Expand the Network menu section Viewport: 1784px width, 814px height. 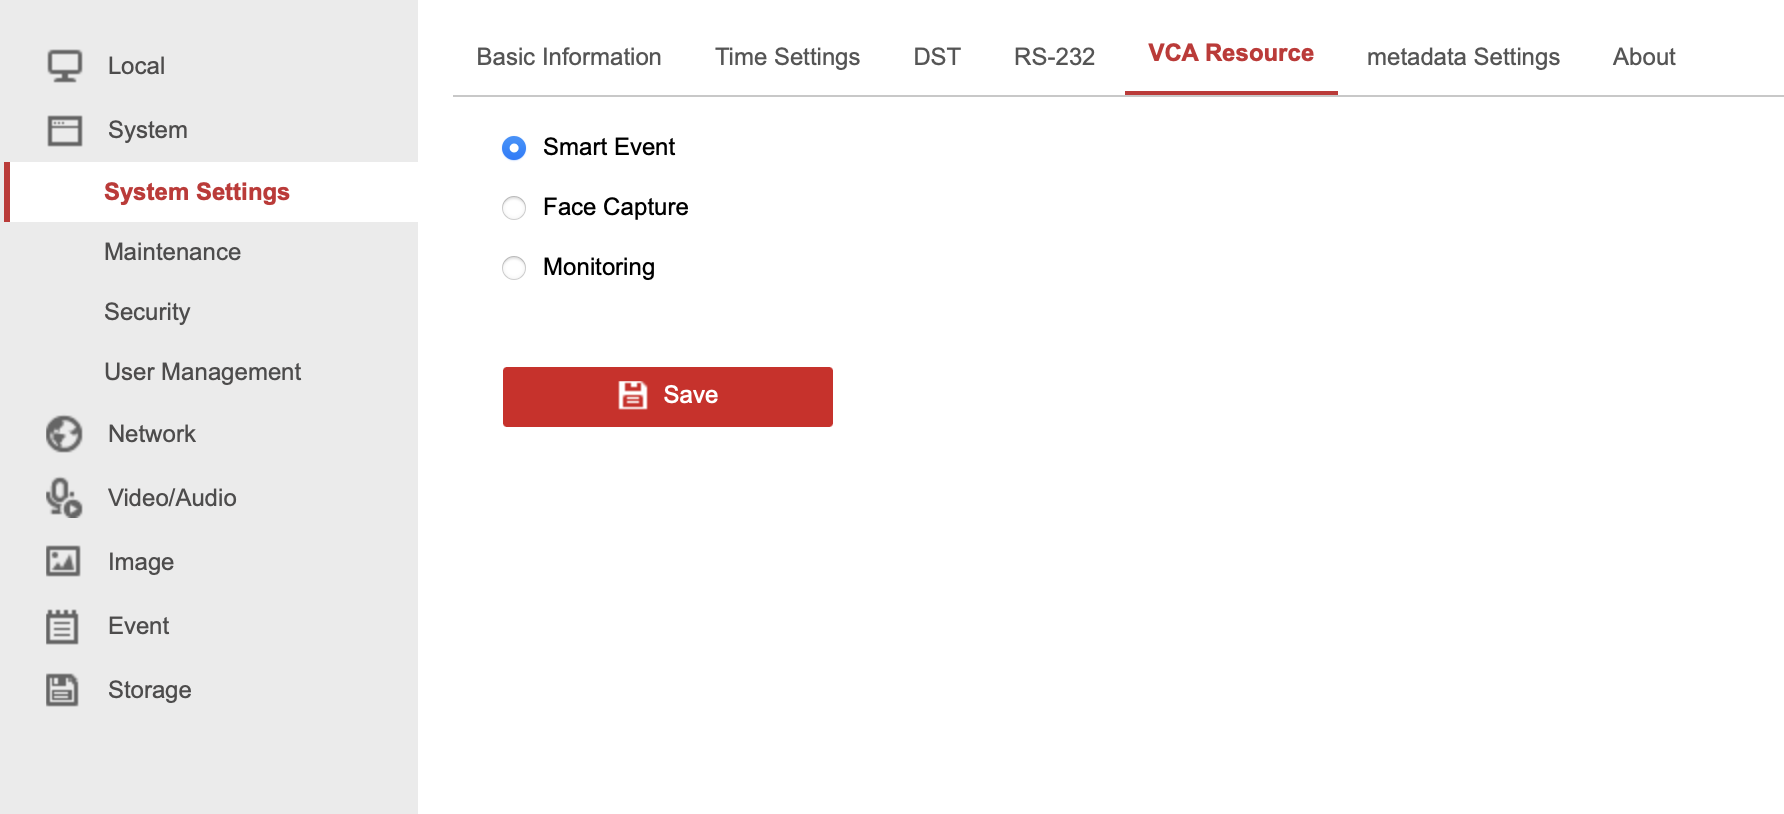click(x=152, y=434)
